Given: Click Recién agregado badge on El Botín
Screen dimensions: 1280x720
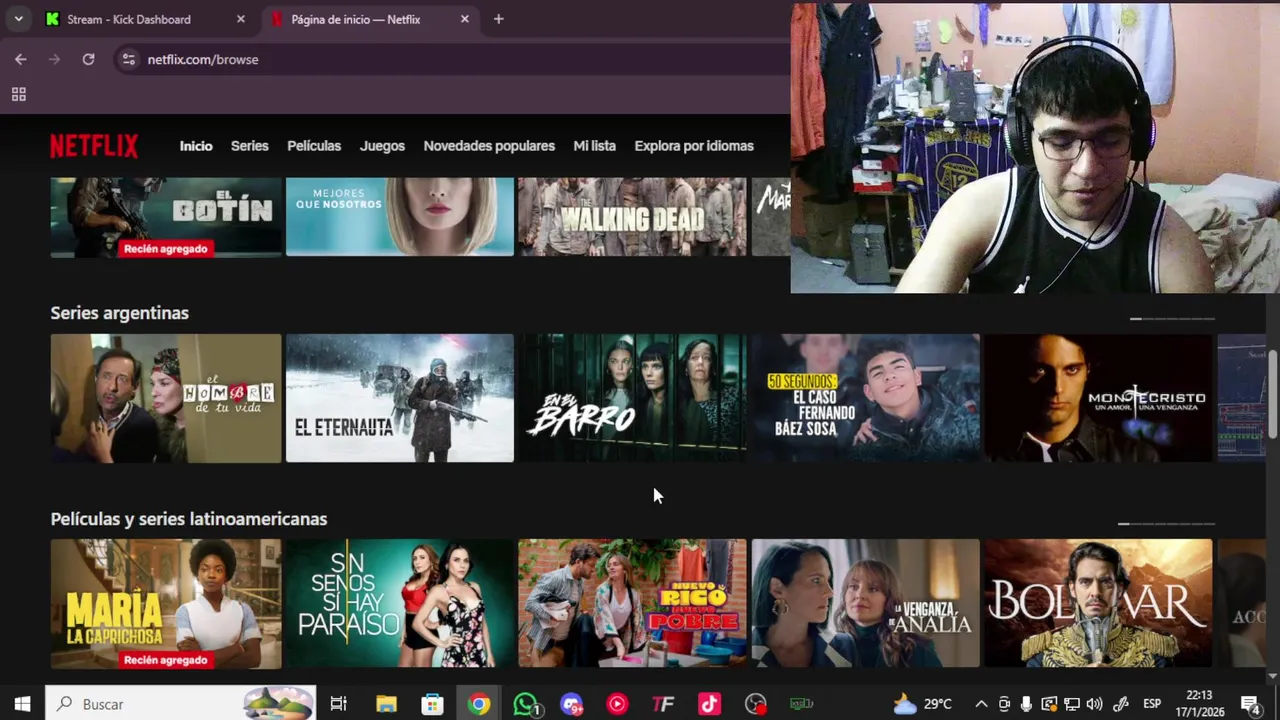Looking at the screenshot, I should tap(166, 249).
